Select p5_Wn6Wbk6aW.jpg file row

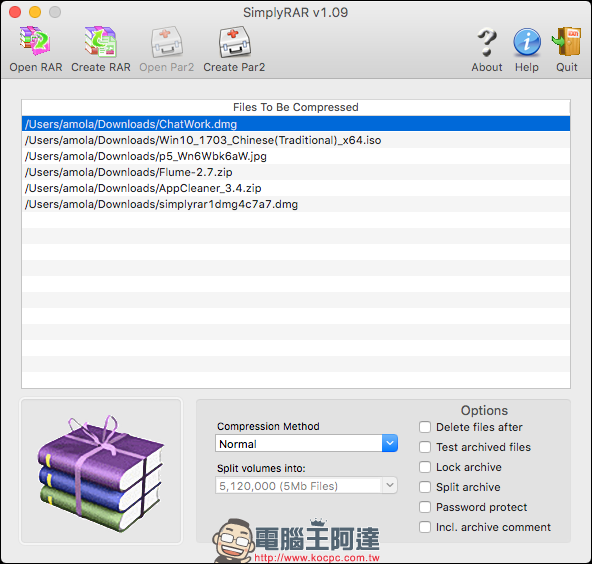[x=296, y=156]
